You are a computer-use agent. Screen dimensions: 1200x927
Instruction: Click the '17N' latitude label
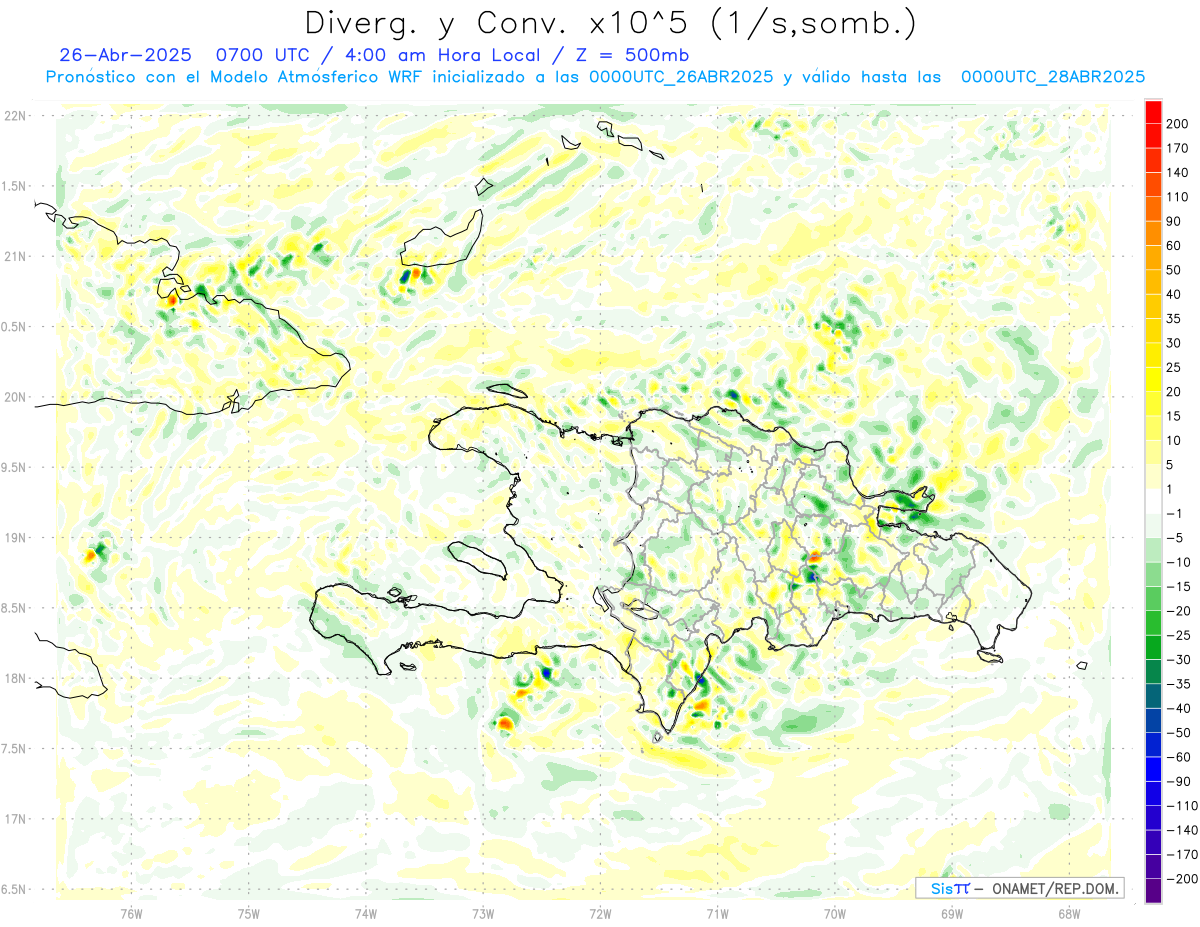coord(15,819)
